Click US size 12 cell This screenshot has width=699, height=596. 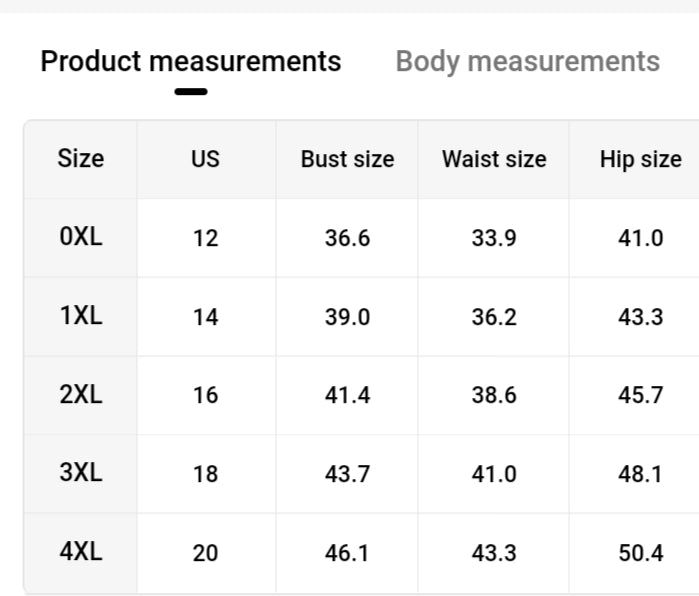click(205, 239)
